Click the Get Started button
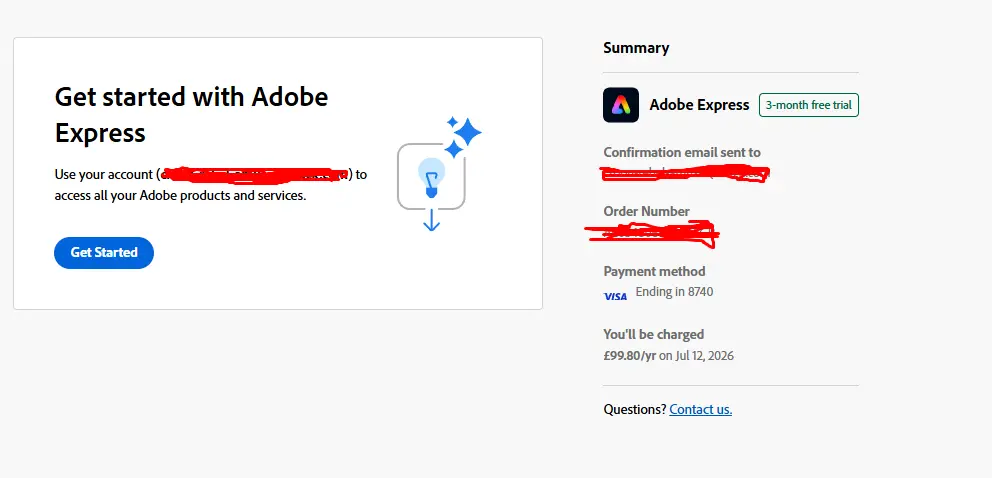 coord(104,252)
